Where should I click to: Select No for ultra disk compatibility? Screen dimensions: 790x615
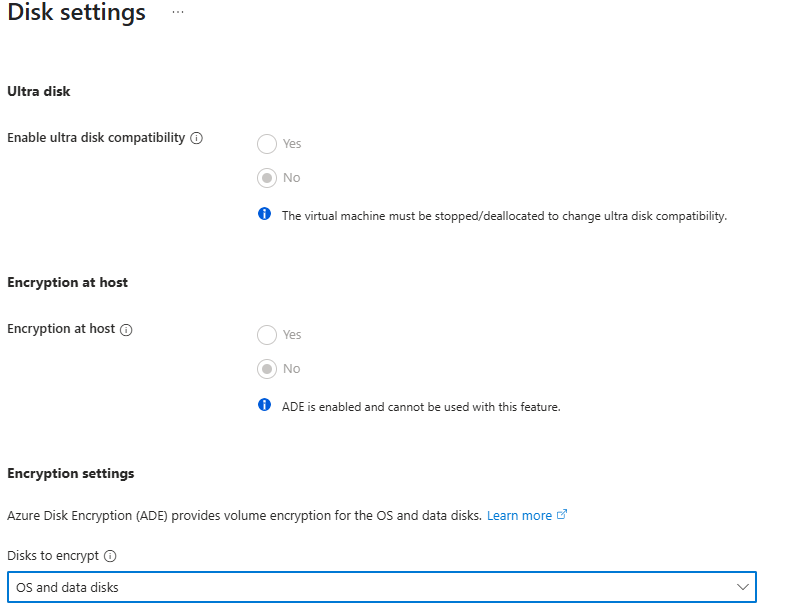[x=267, y=178]
